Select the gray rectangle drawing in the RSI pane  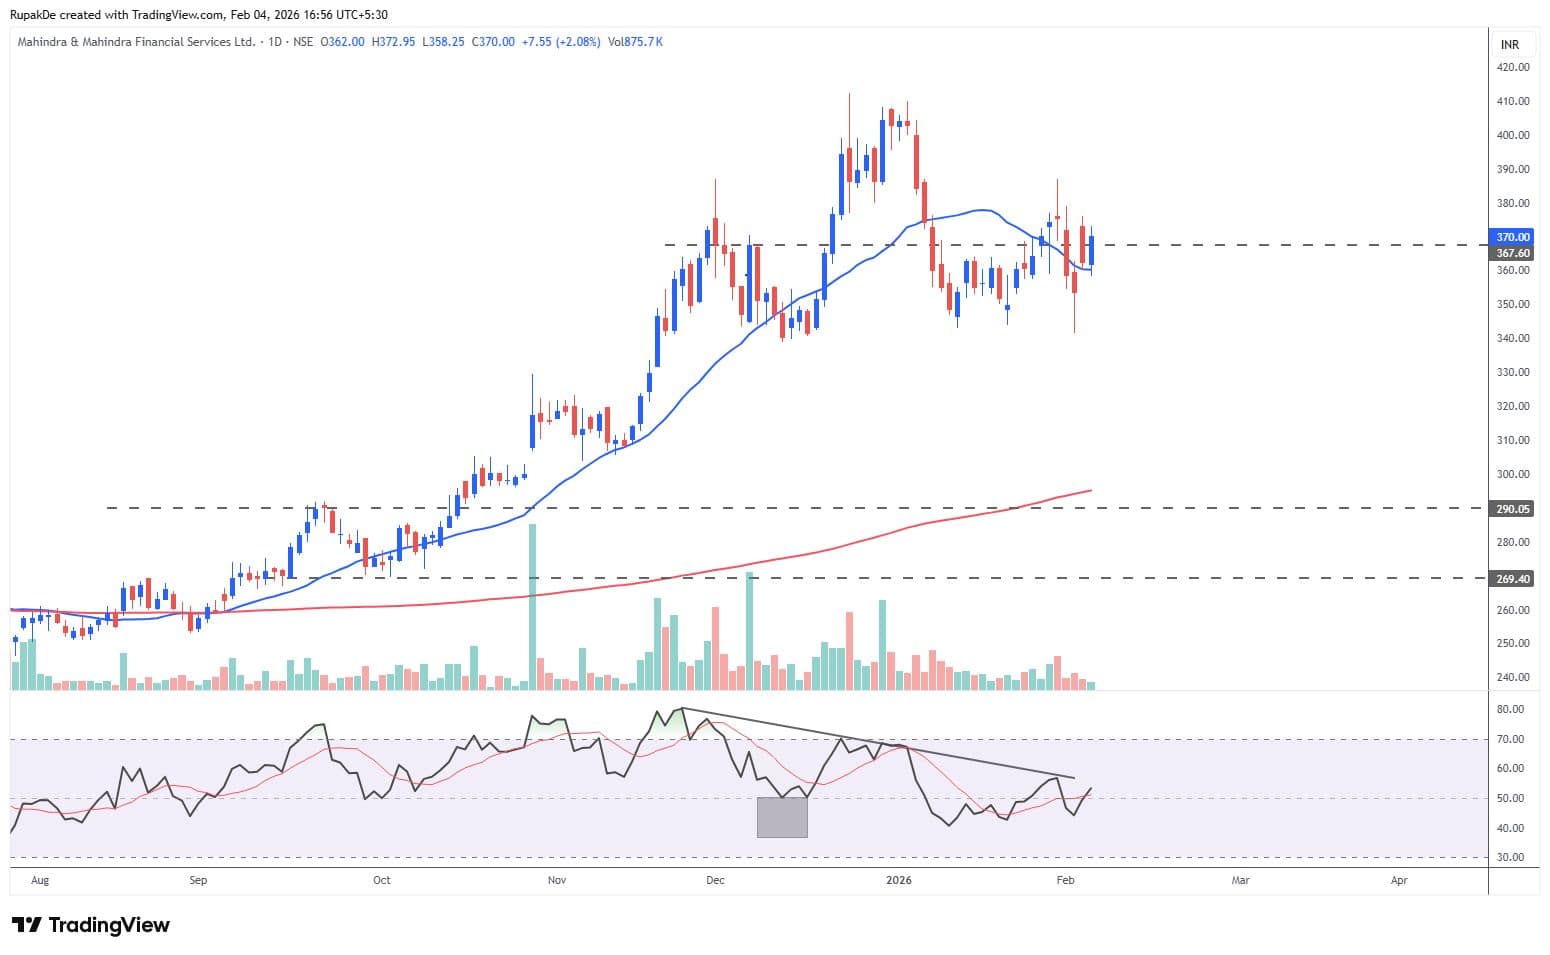pyautogui.click(x=782, y=817)
